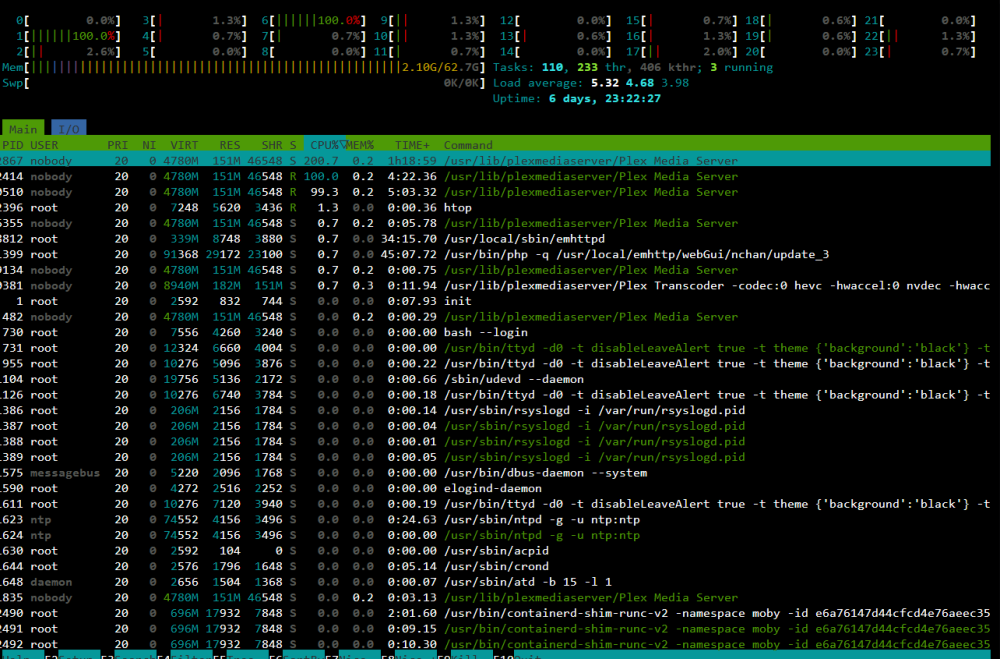Select the elogind-daemon process row
Image resolution: width=1000 pixels, height=659 pixels.
click(496, 488)
